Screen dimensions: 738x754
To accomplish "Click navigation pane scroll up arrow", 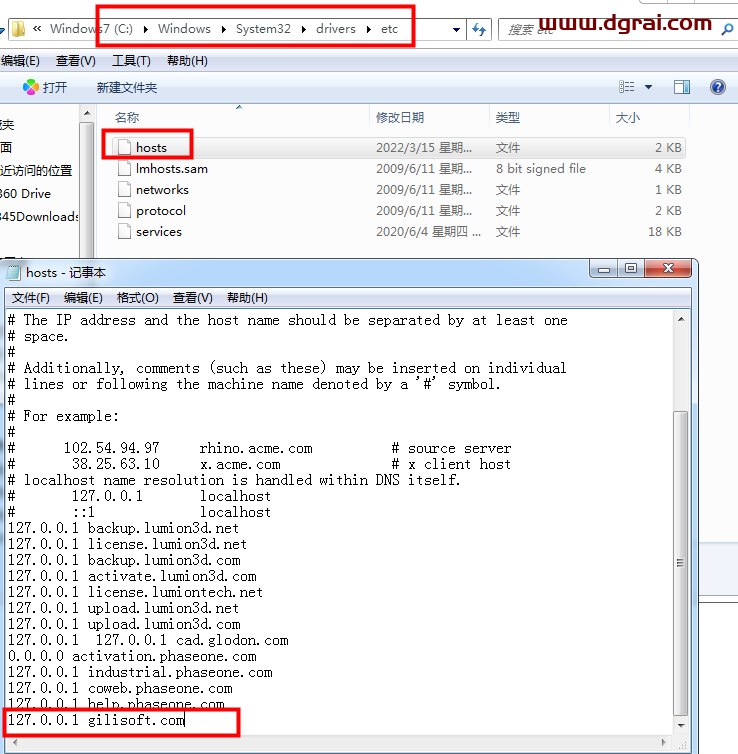I will [87, 114].
